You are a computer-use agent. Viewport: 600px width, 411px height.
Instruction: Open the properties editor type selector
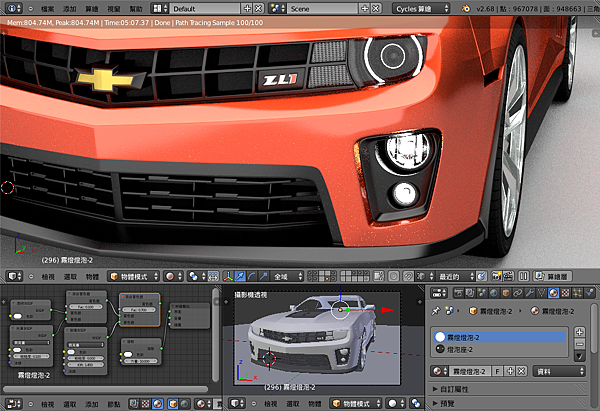point(439,294)
